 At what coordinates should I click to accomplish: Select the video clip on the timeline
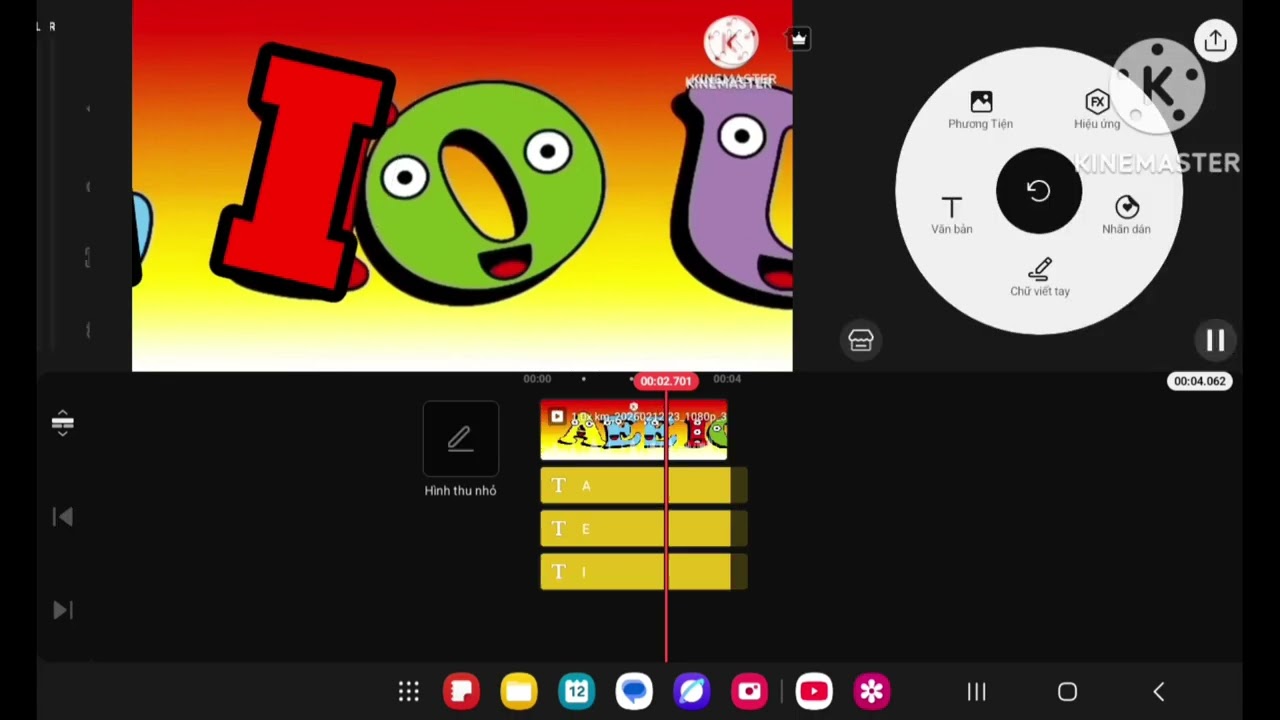click(634, 430)
